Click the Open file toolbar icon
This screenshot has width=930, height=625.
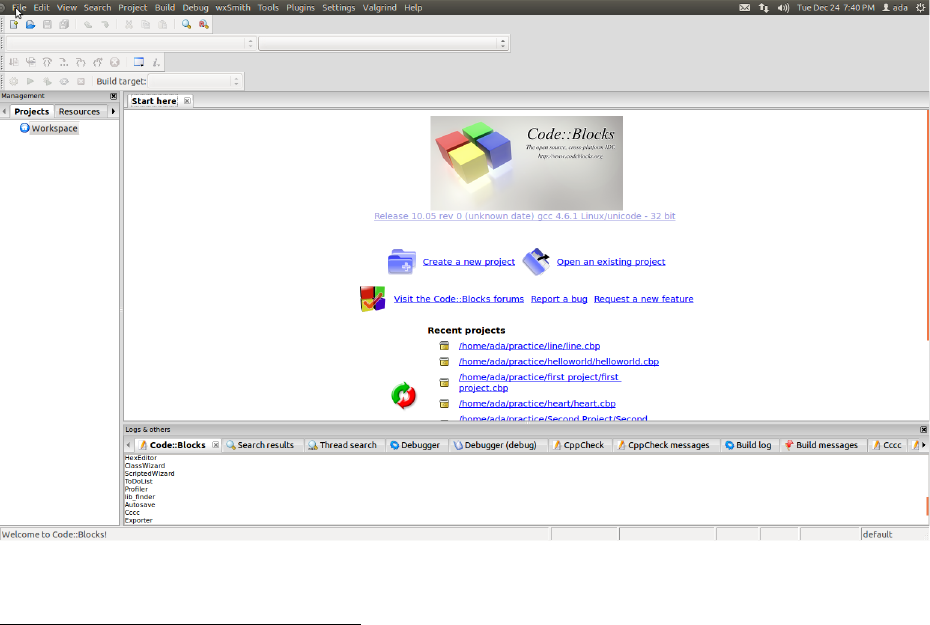[x=30, y=24]
